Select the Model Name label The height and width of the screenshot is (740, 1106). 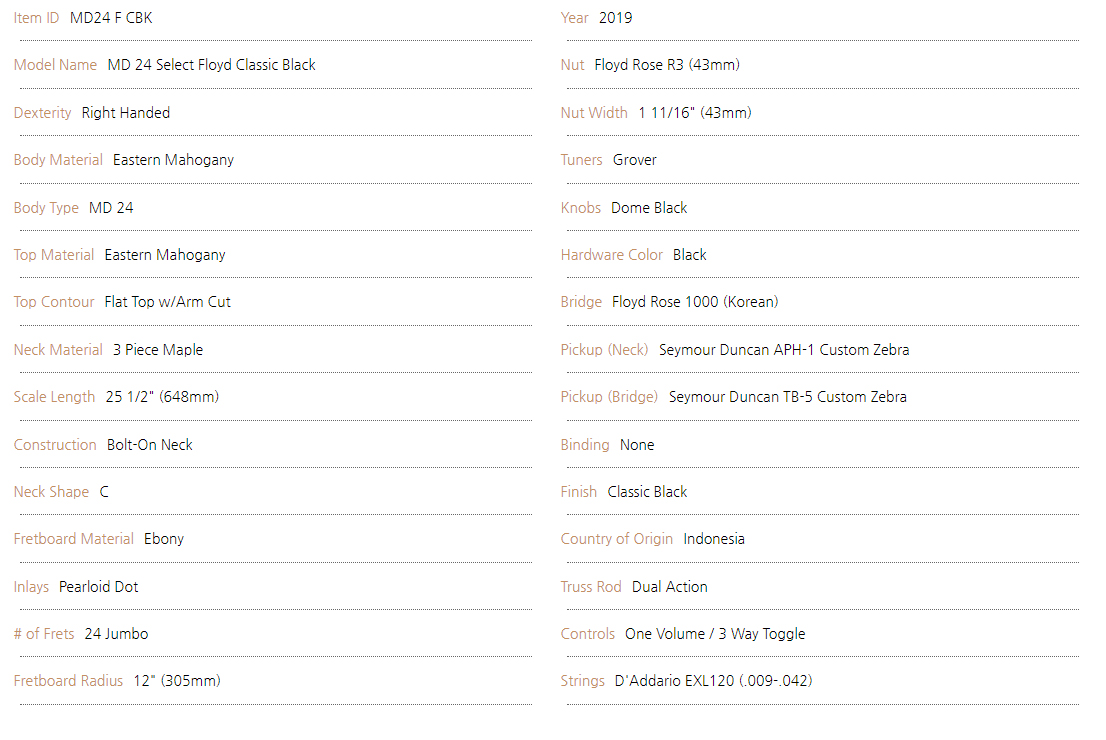pyautogui.click(x=55, y=65)
